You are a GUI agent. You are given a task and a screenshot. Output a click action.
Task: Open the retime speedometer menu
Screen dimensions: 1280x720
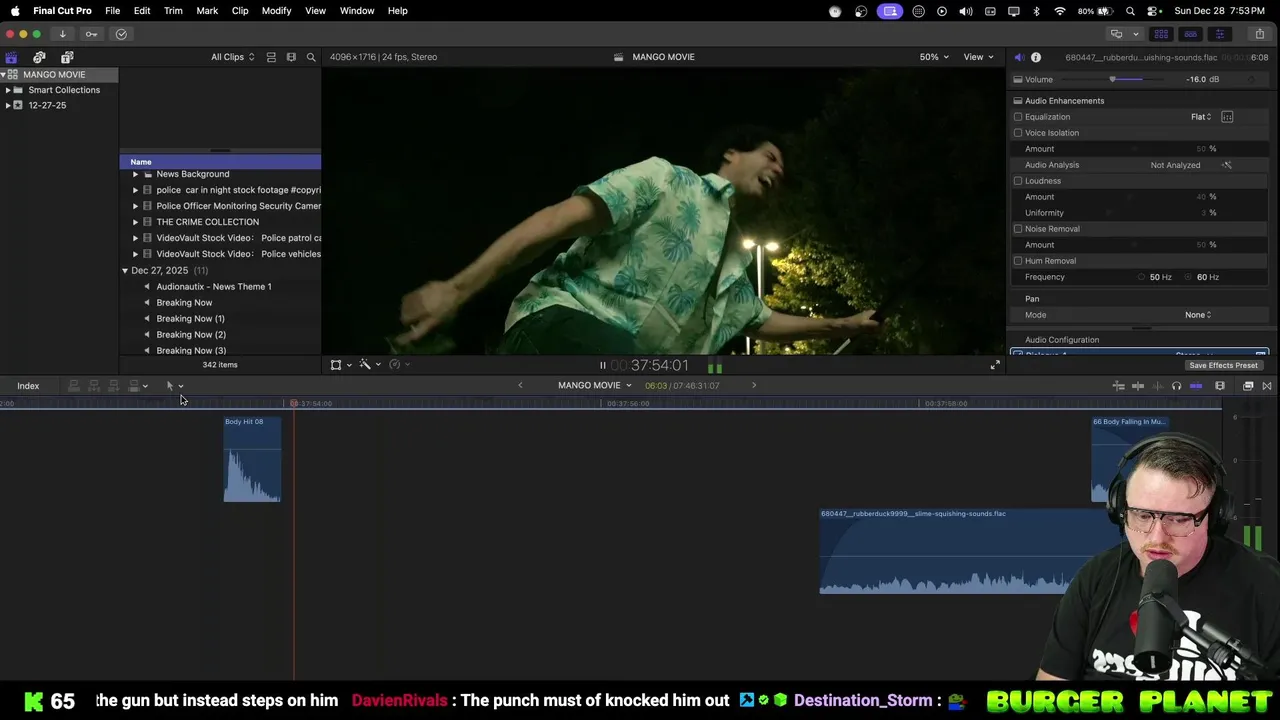pyautogui.click(x=398, y=365)
